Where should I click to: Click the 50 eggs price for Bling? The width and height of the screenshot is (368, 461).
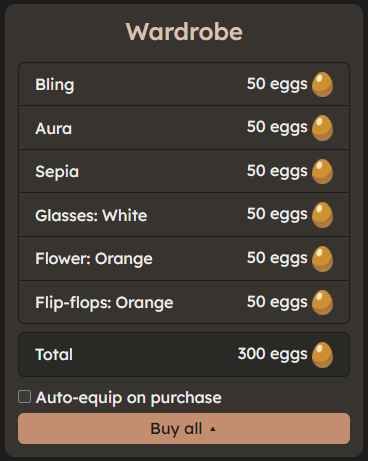point(277,84)
